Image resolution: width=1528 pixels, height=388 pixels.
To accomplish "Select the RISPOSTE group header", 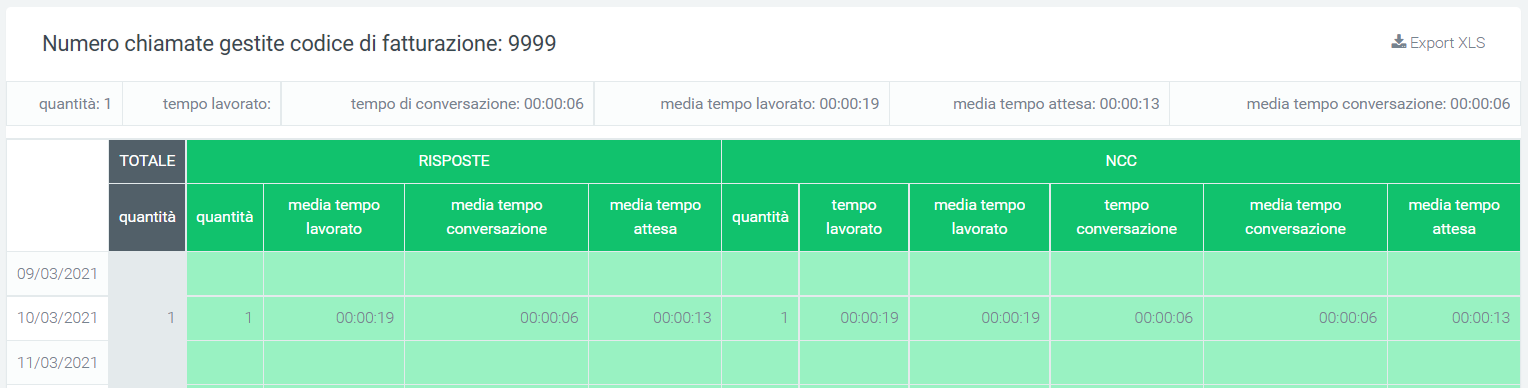I will click(454, 160).
